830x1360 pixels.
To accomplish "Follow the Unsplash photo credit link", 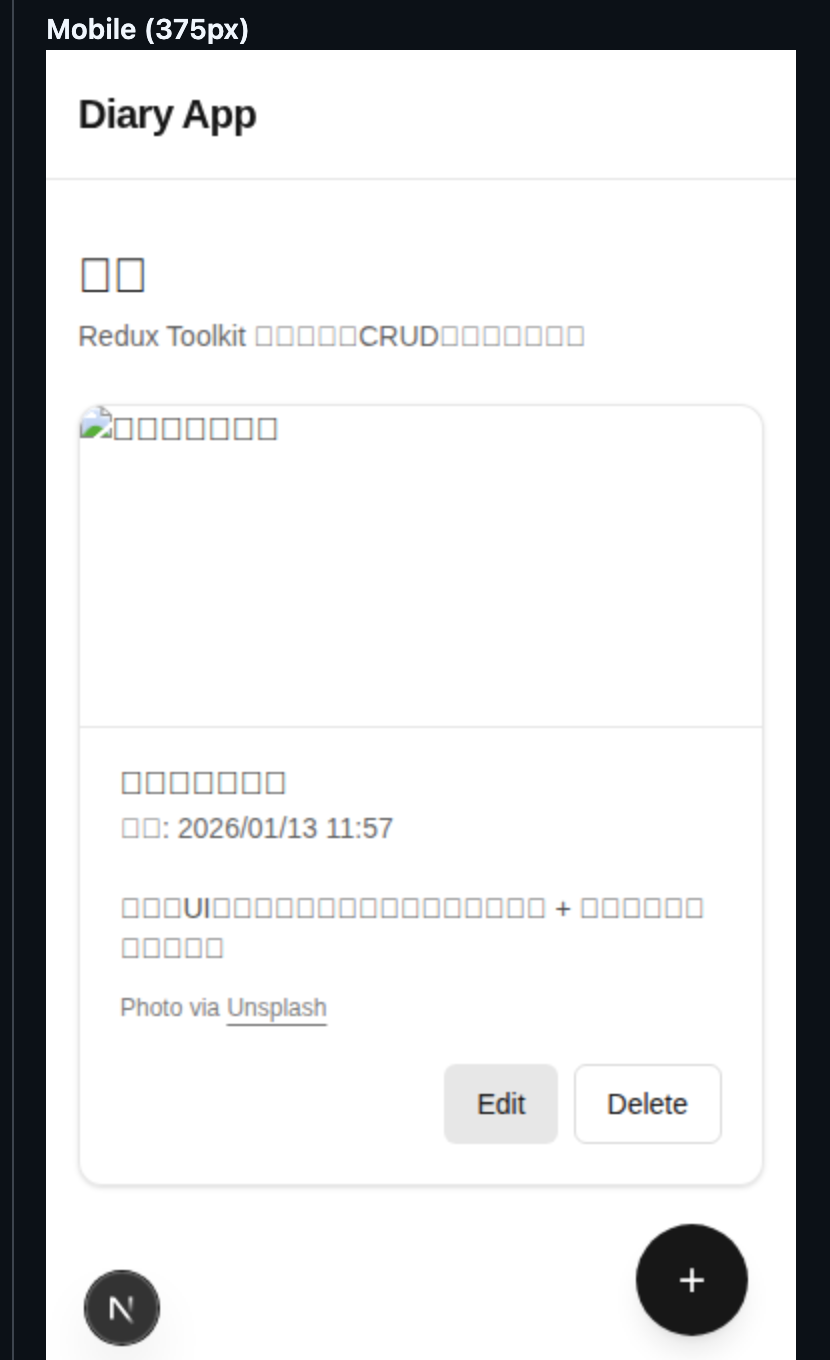I will [277, 1008].
